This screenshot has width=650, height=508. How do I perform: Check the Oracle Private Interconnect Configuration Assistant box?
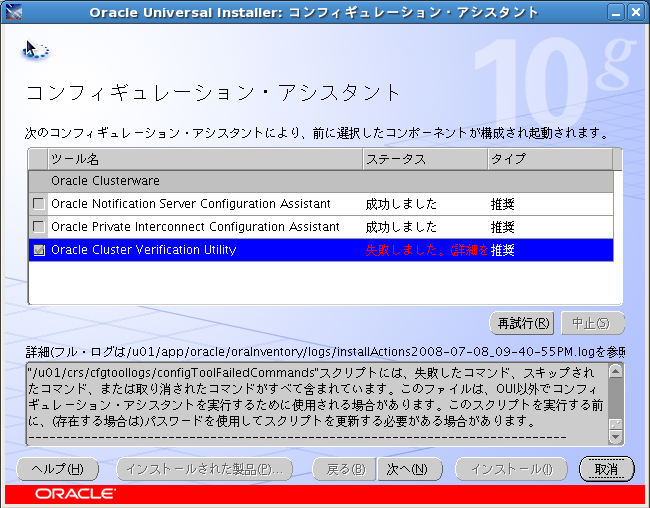point(39,226)
